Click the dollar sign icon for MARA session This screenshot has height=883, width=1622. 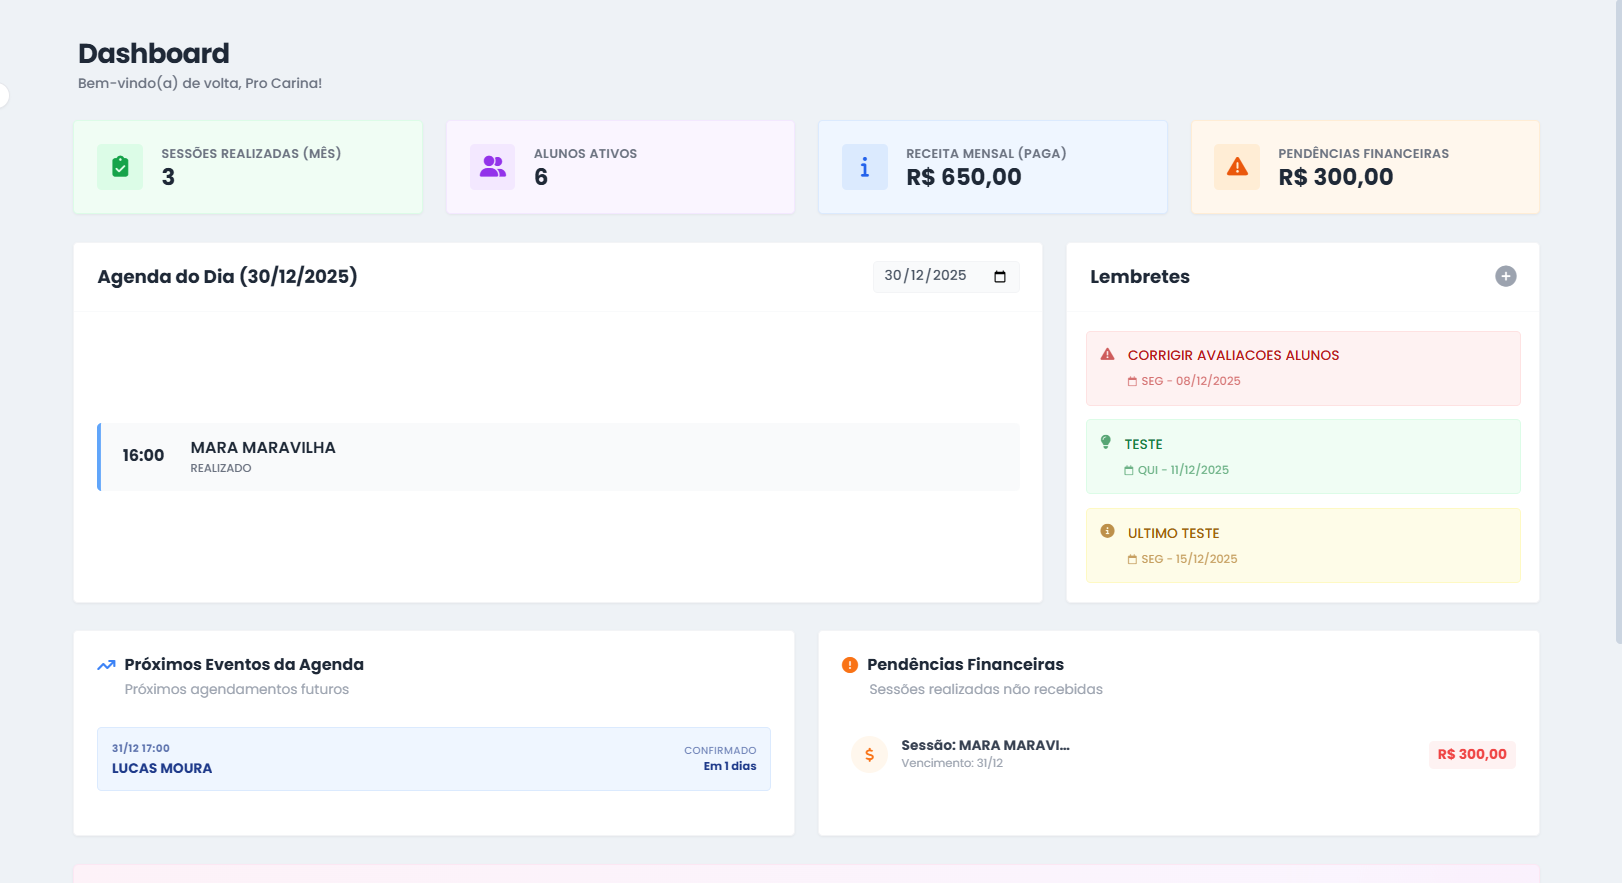tap(869, 754)
